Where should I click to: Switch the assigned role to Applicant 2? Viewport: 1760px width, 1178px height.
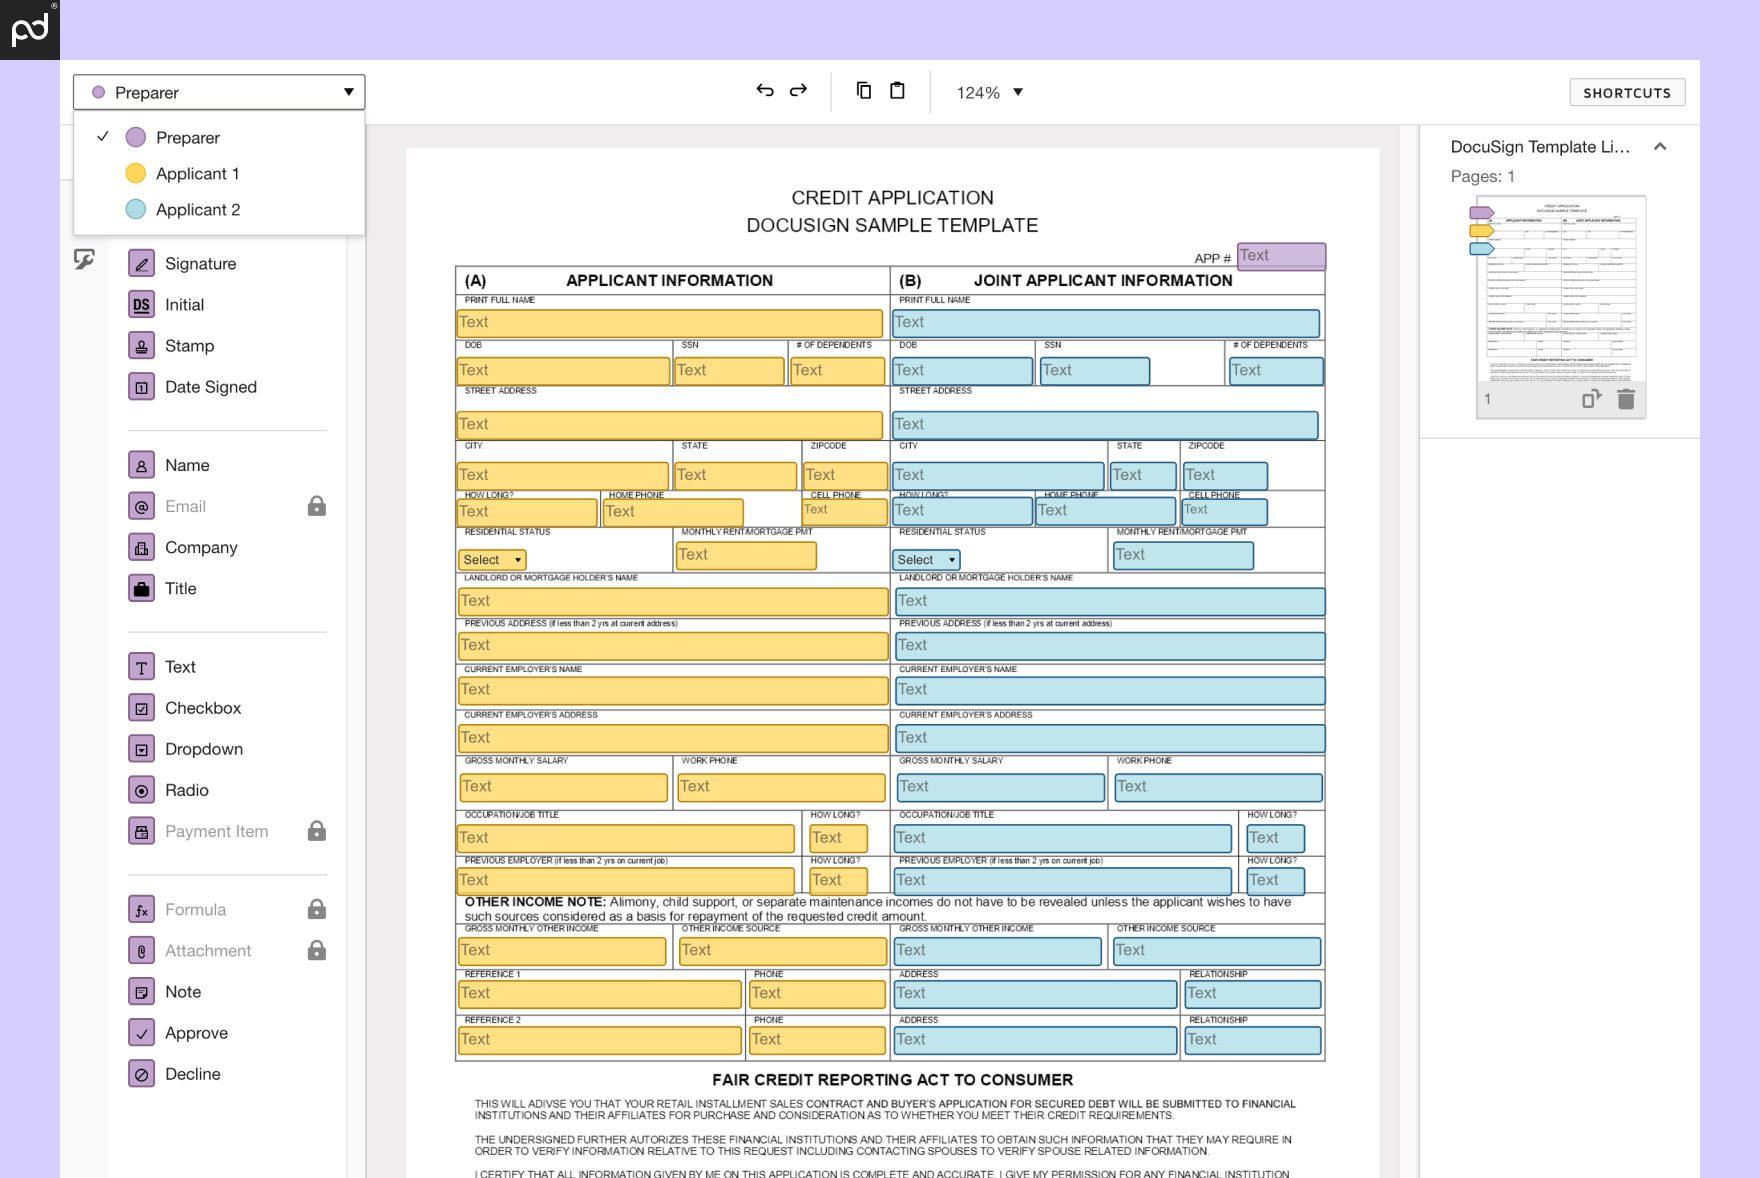[198, 209]
